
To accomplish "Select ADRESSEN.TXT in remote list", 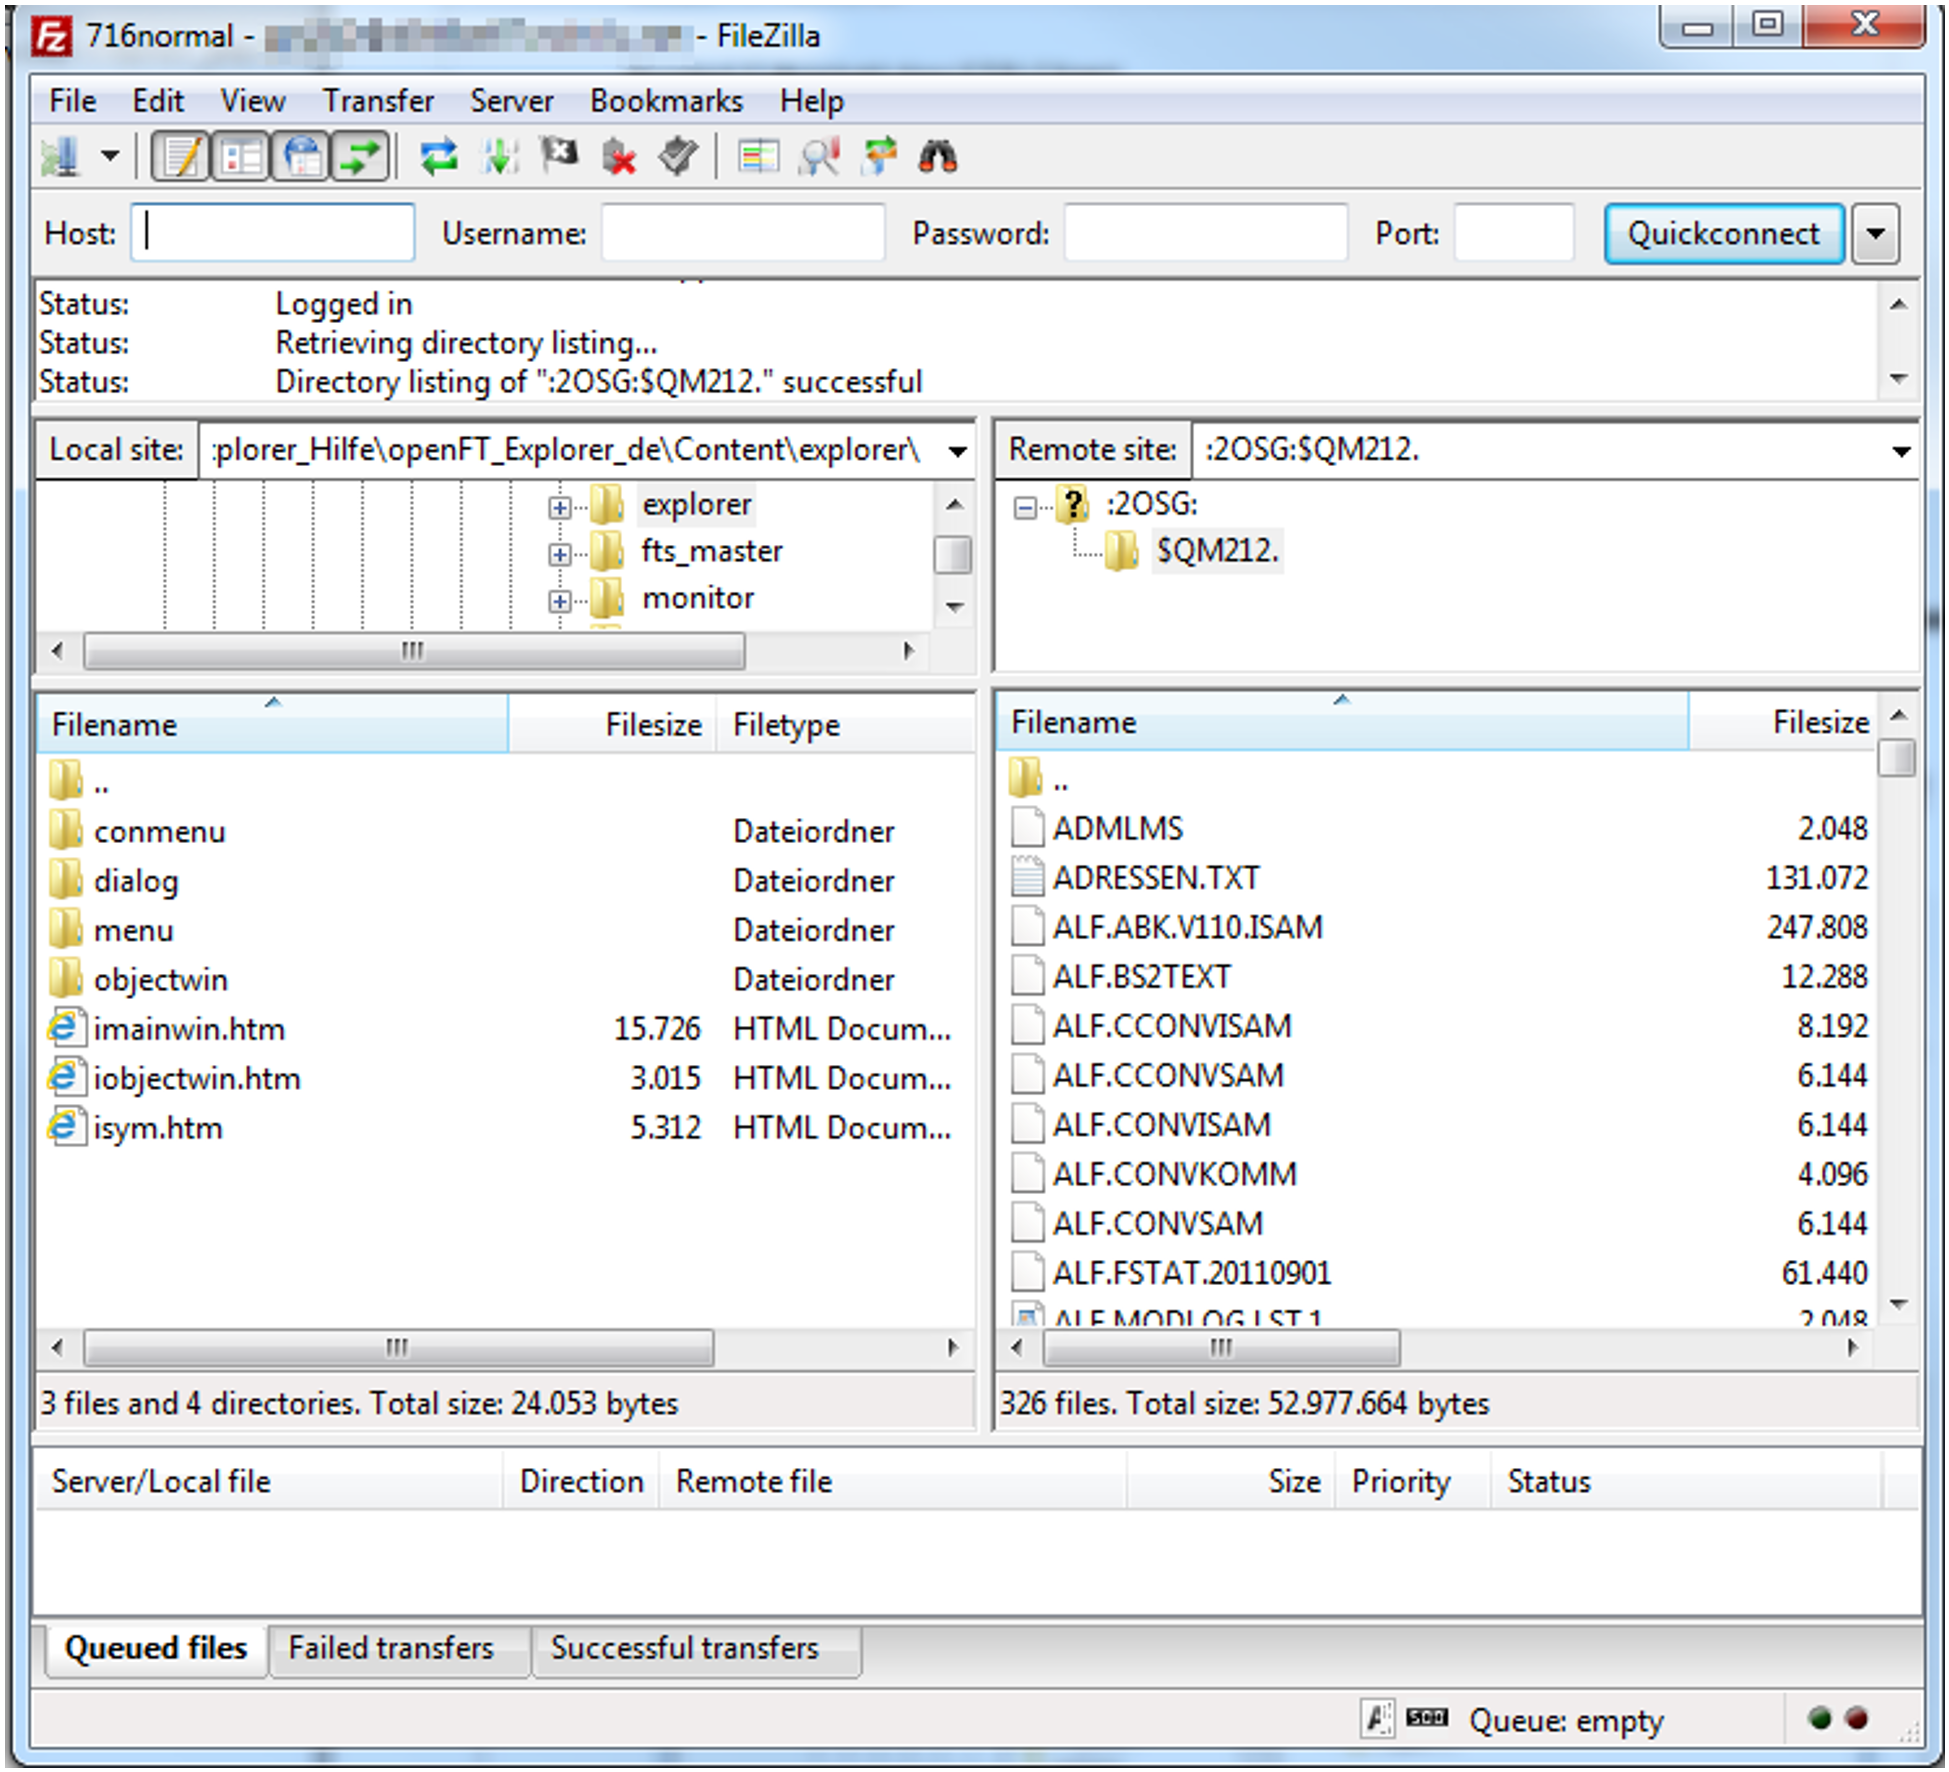I will point(1155,878).
